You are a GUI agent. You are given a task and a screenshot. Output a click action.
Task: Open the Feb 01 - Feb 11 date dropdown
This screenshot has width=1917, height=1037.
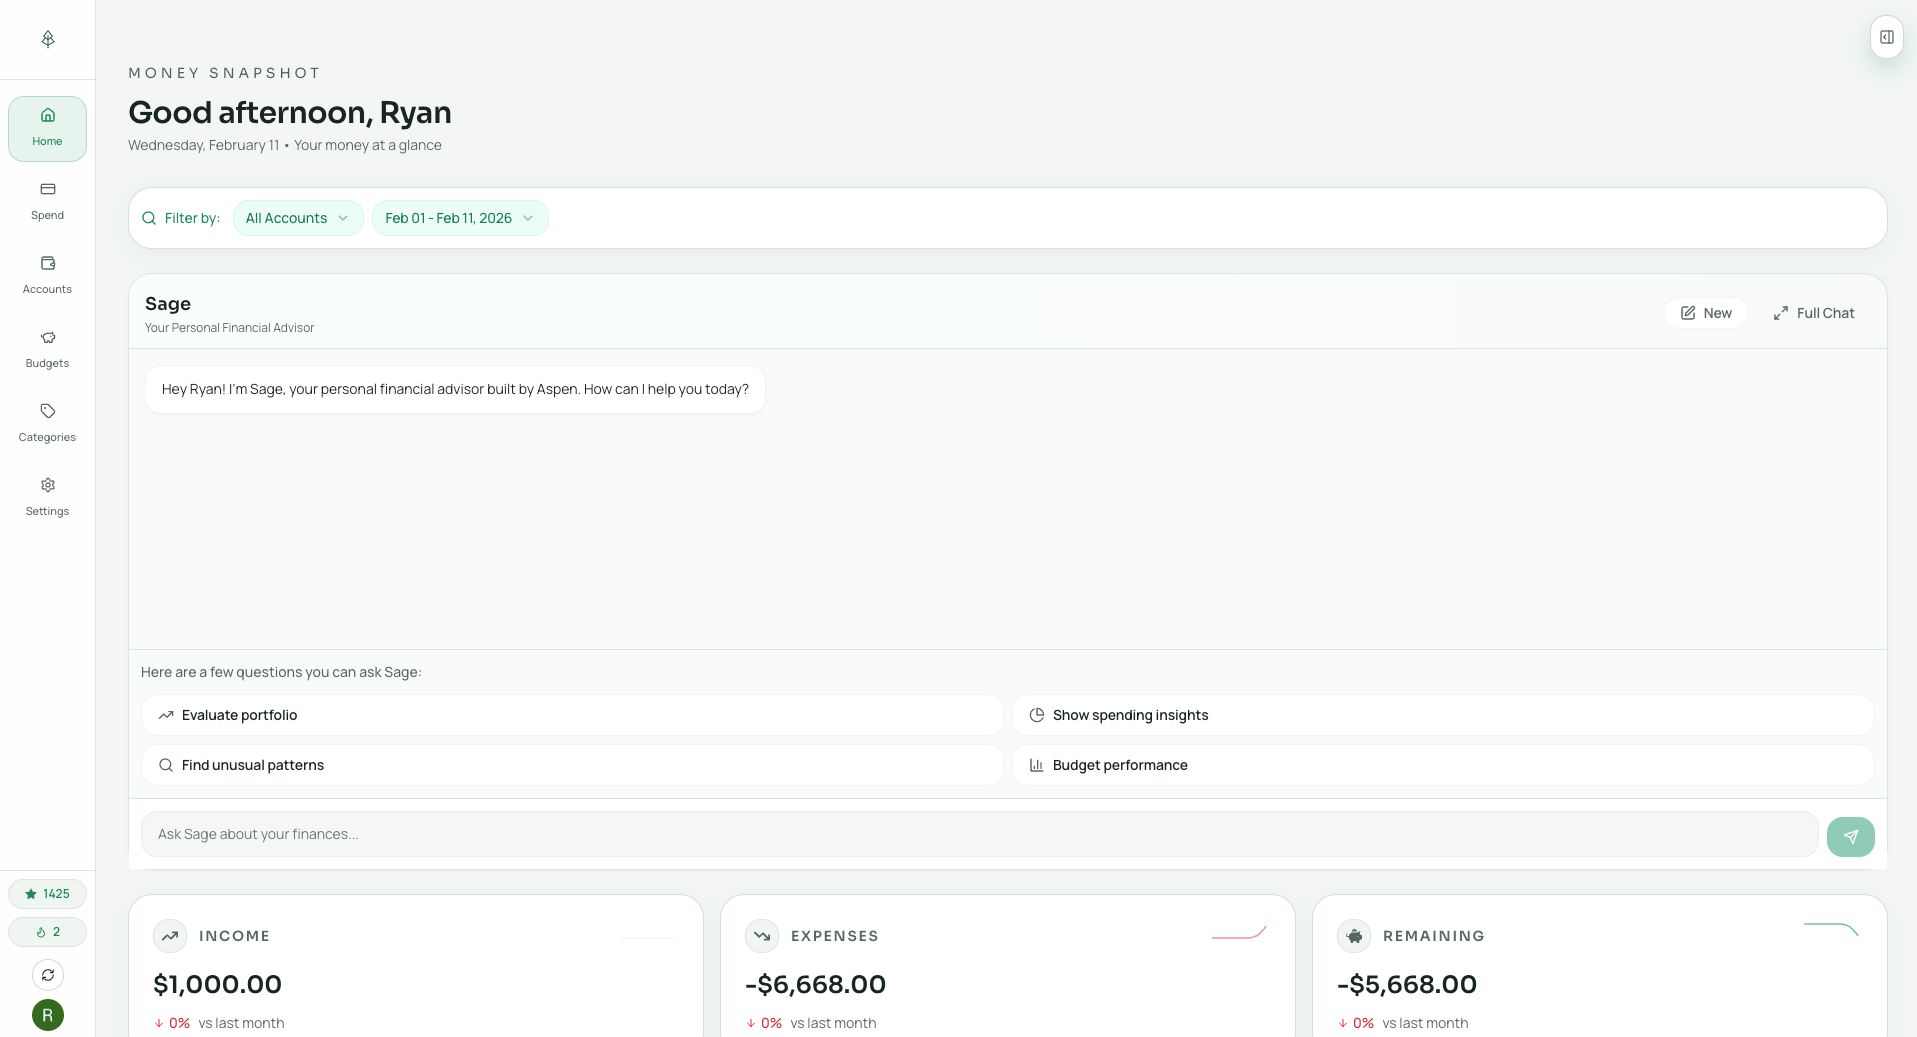coord(459,217)
